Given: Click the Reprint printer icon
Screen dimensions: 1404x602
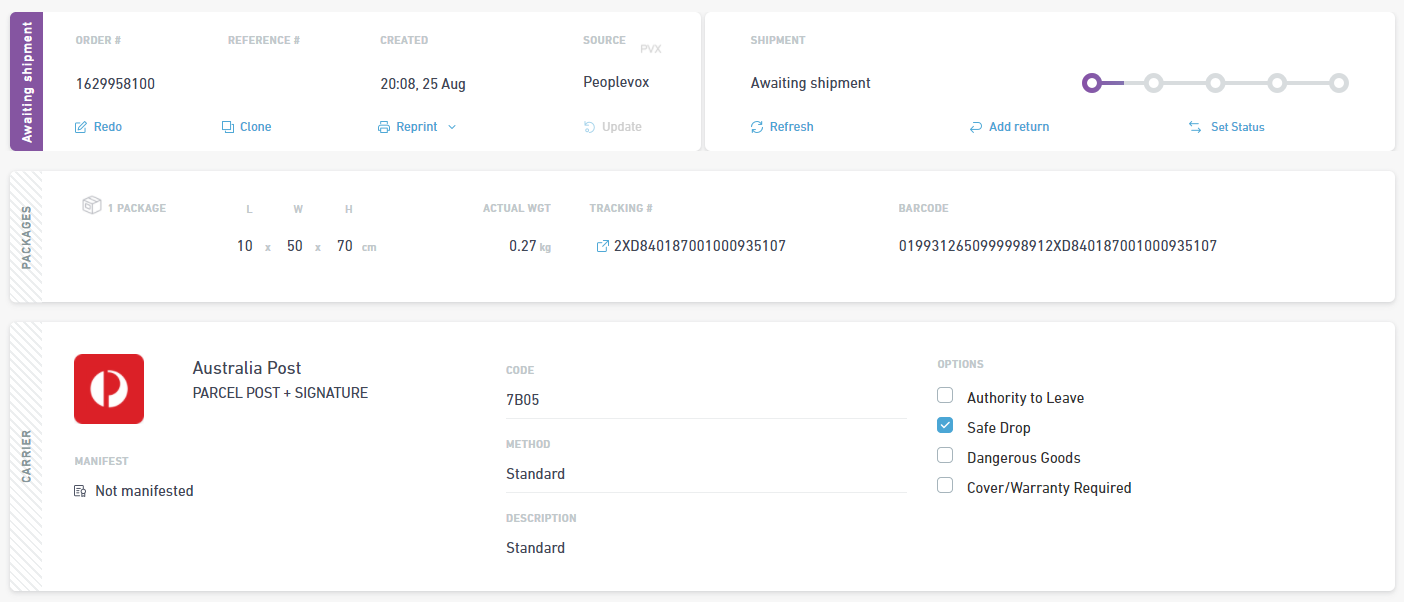Looking at the screenshot, I should click(384, 127).
